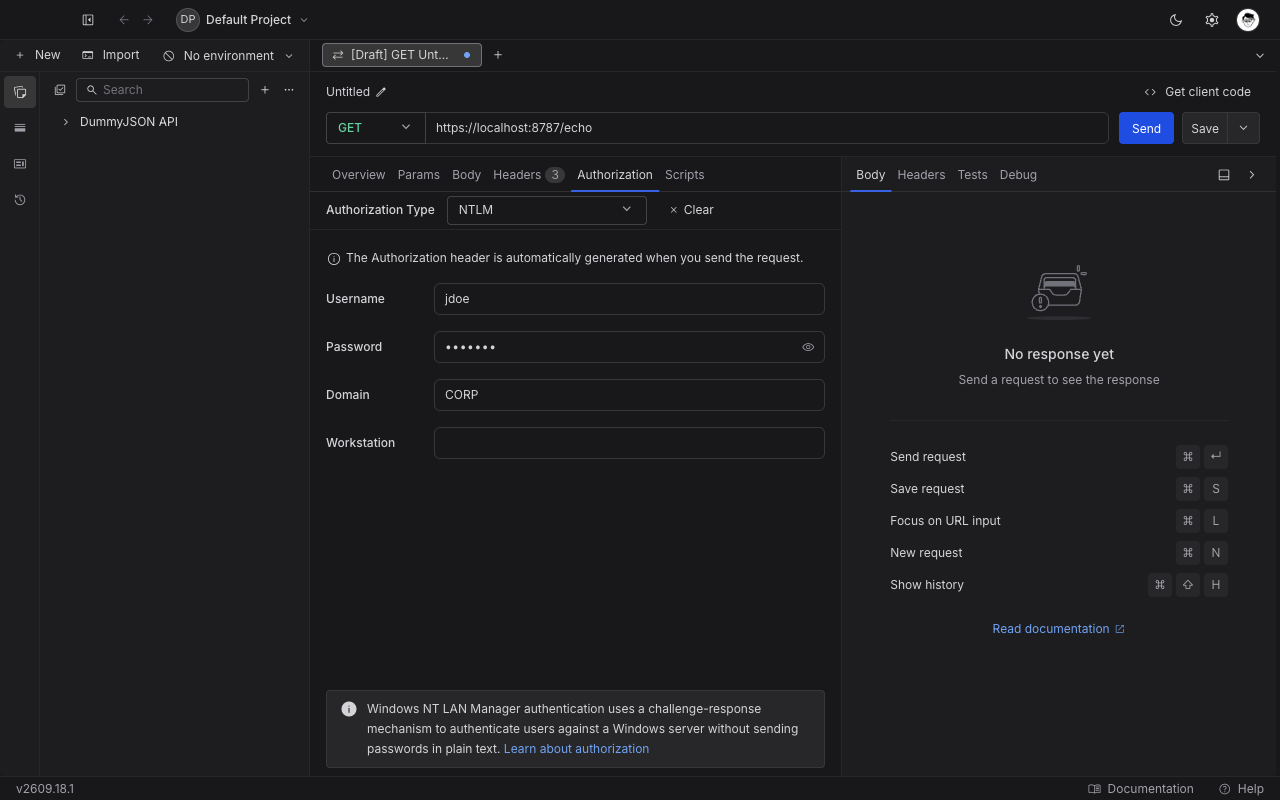Open the user avatar menu
Image resolution: width=1280 pixels, height=800 pixels.
pyautogui.click(x=1248, y=20)
